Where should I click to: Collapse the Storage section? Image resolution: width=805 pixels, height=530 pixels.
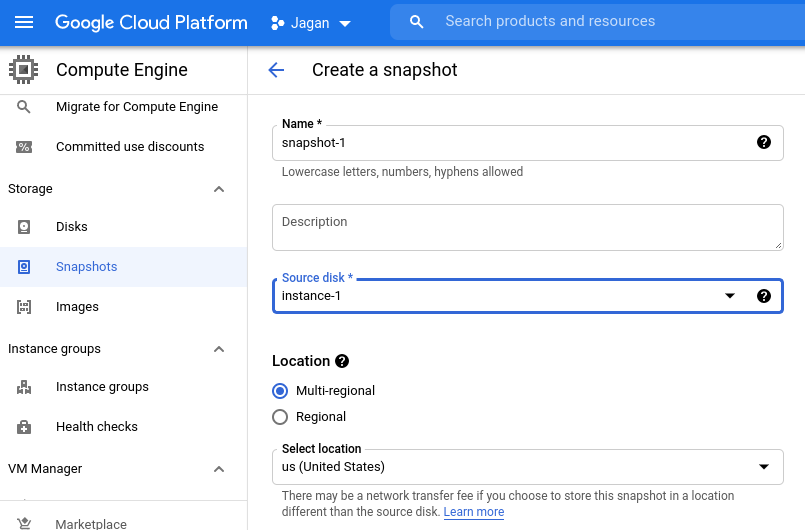pos(219,189)
